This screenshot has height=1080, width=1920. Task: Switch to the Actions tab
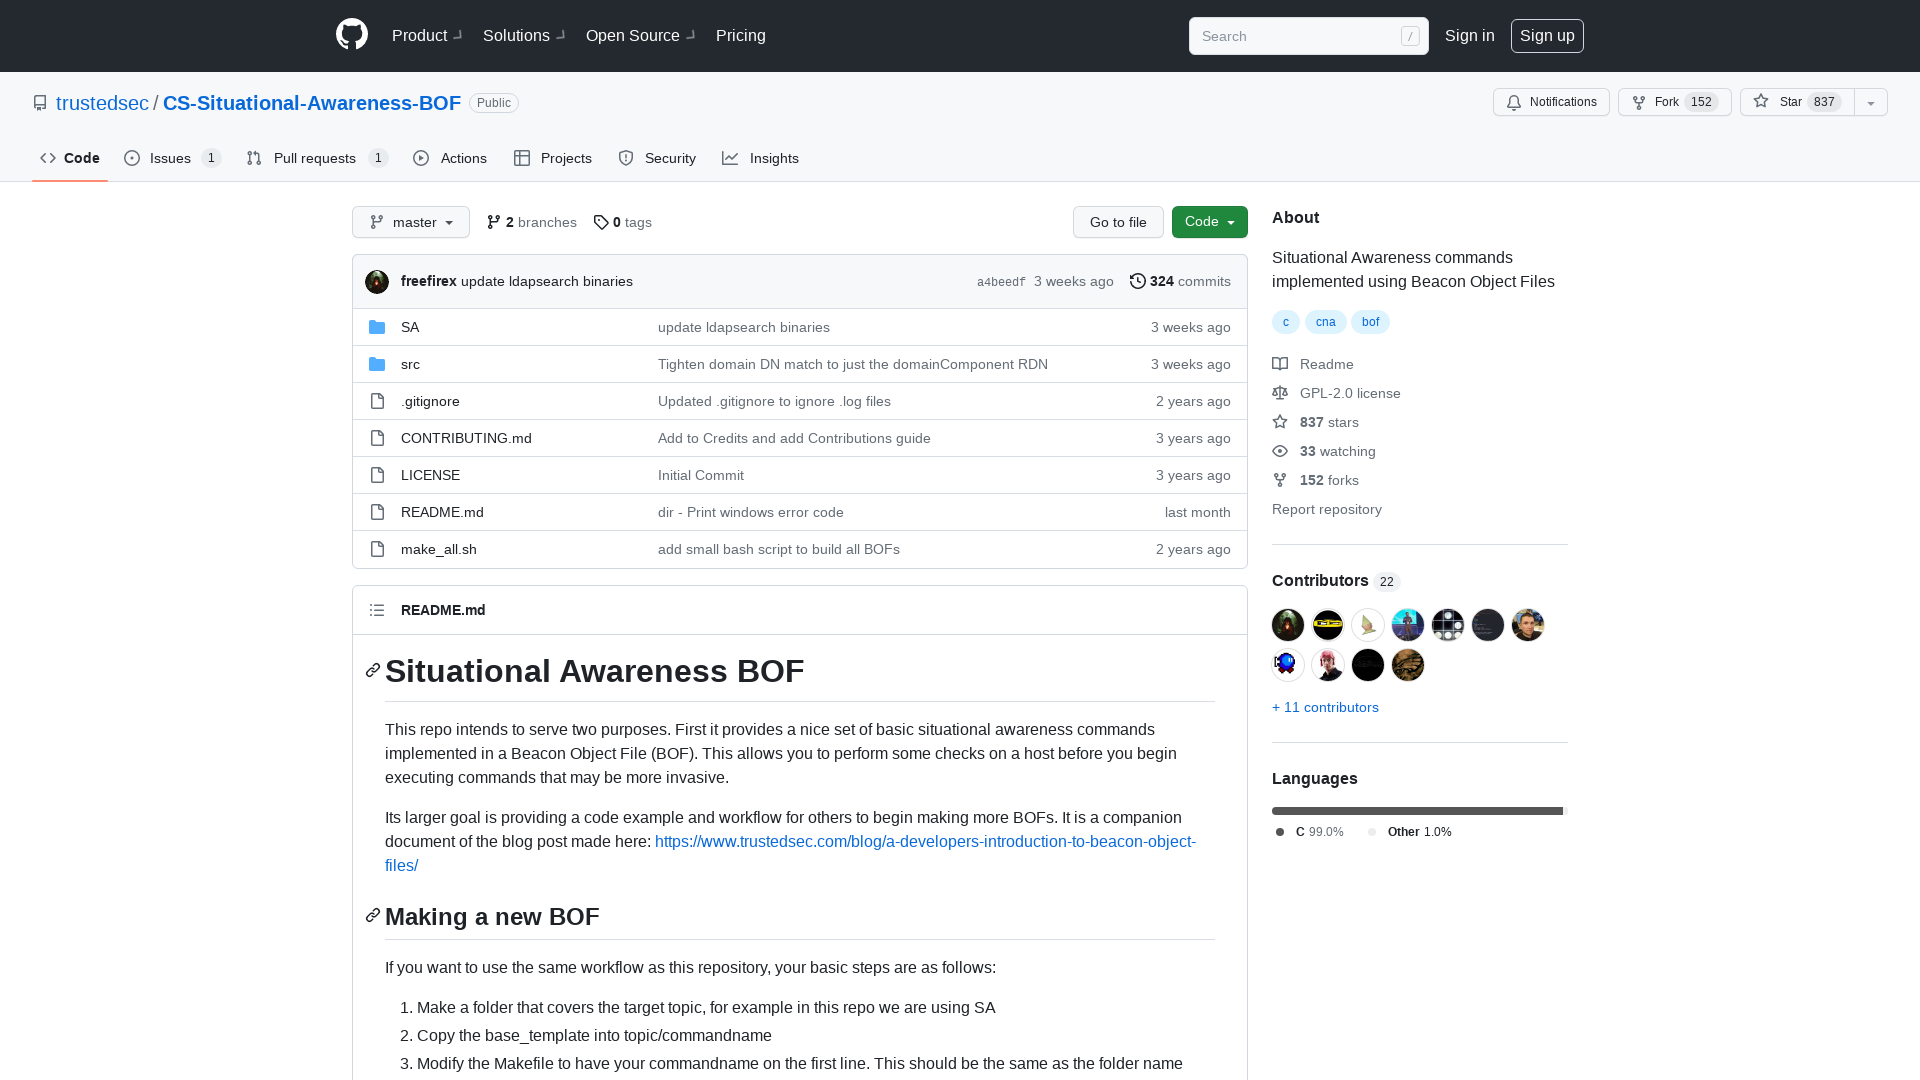450,158
